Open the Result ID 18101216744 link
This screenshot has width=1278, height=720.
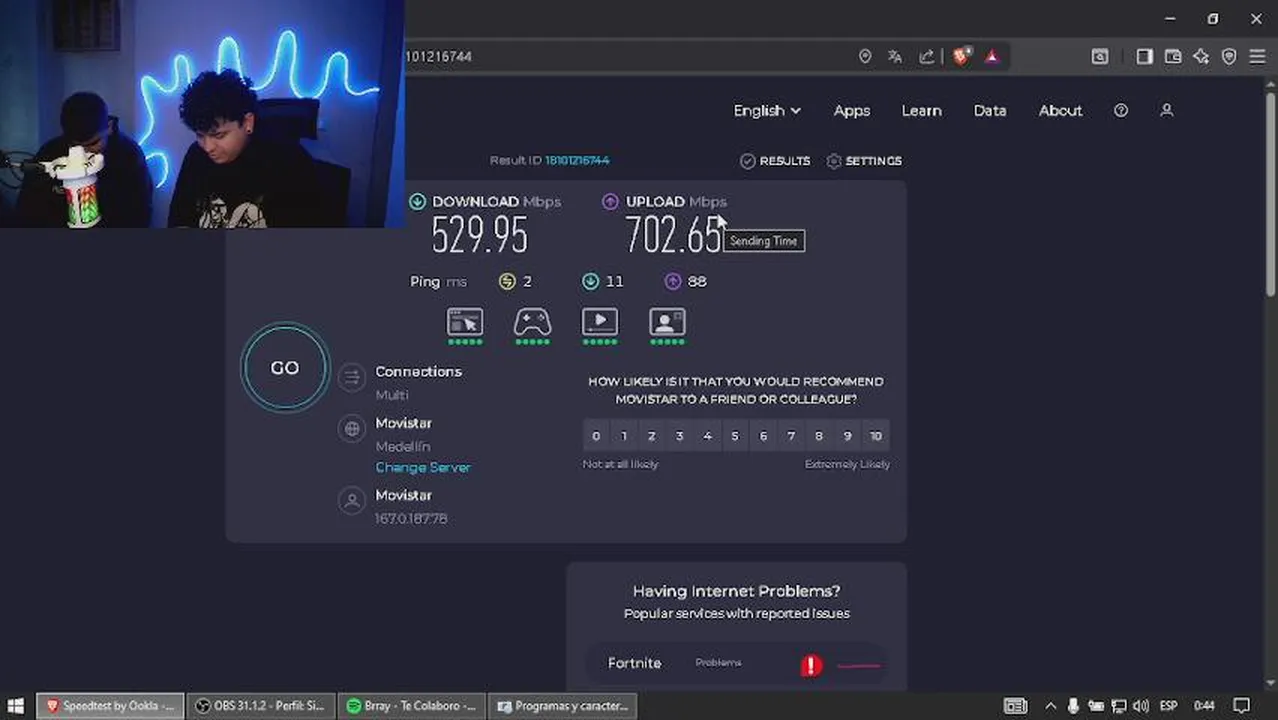click(x=577, y=160)
